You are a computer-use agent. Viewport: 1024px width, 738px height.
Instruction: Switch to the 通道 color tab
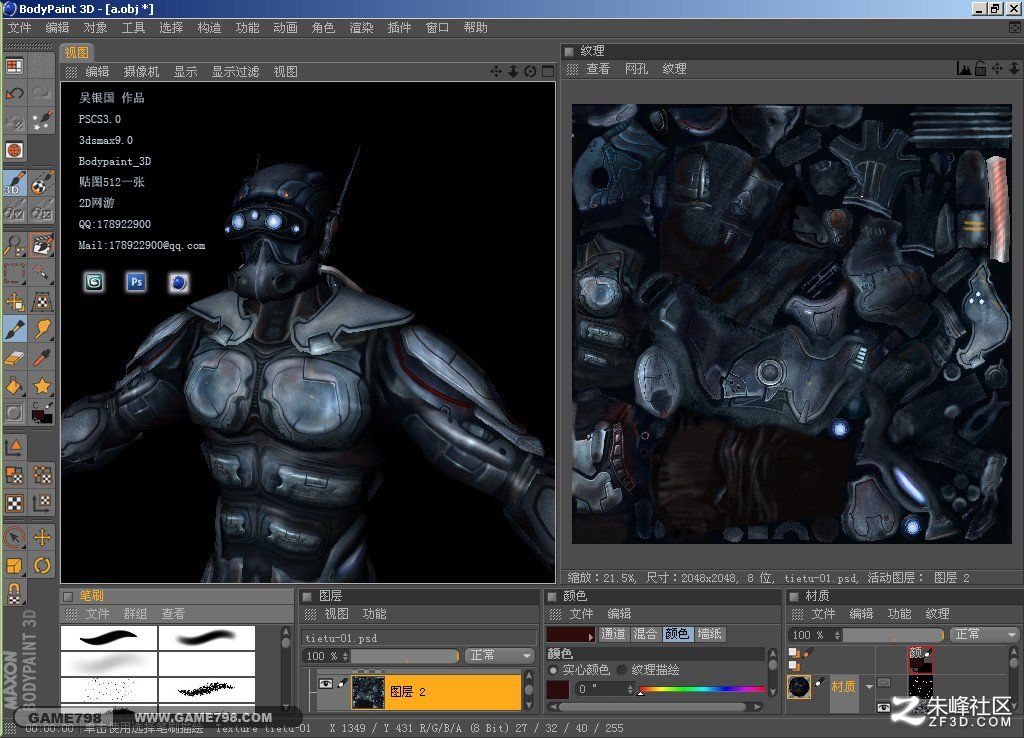pos(613,634)
